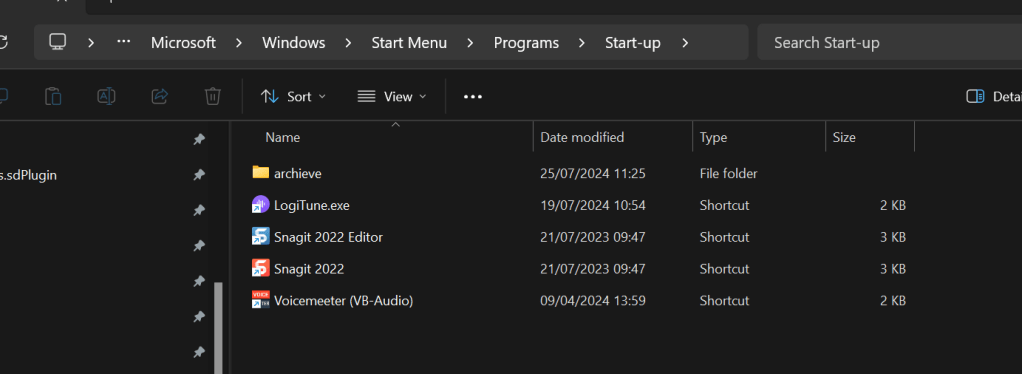Unpin the sdPlugin navigation item via pin icon

click(x=199, y=175)
